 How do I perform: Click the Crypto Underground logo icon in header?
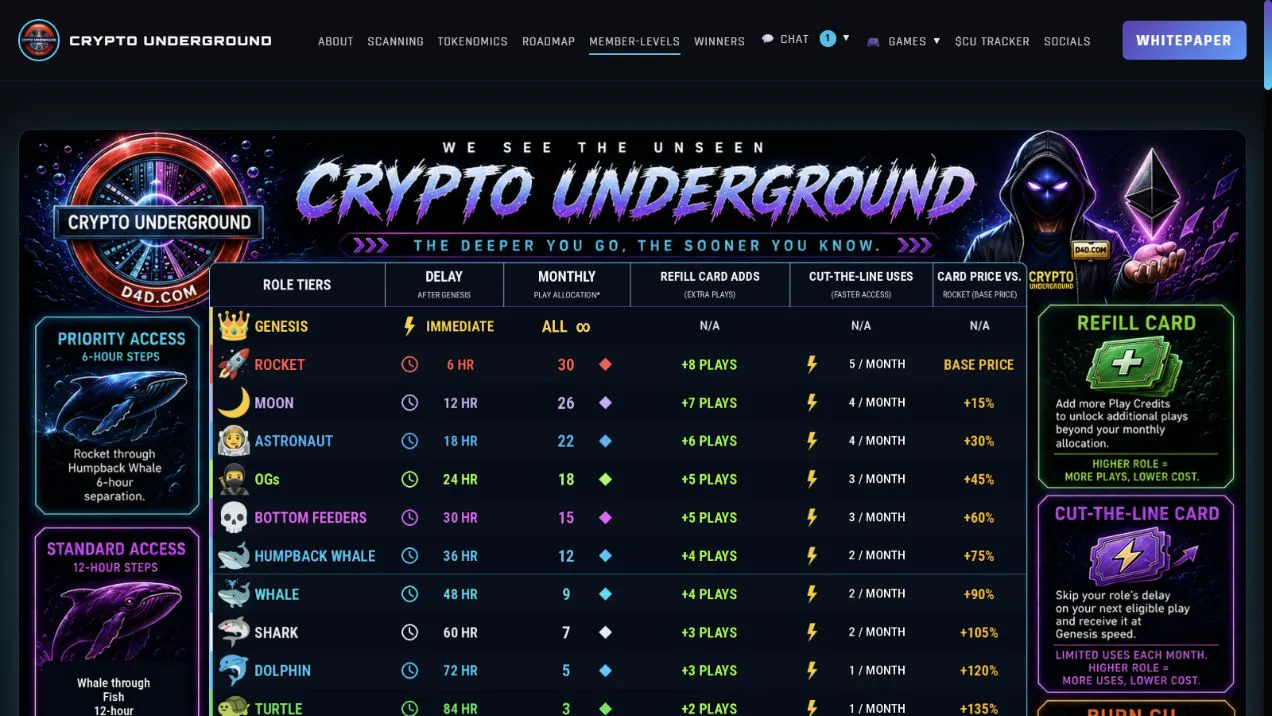(x=39, y=40)
